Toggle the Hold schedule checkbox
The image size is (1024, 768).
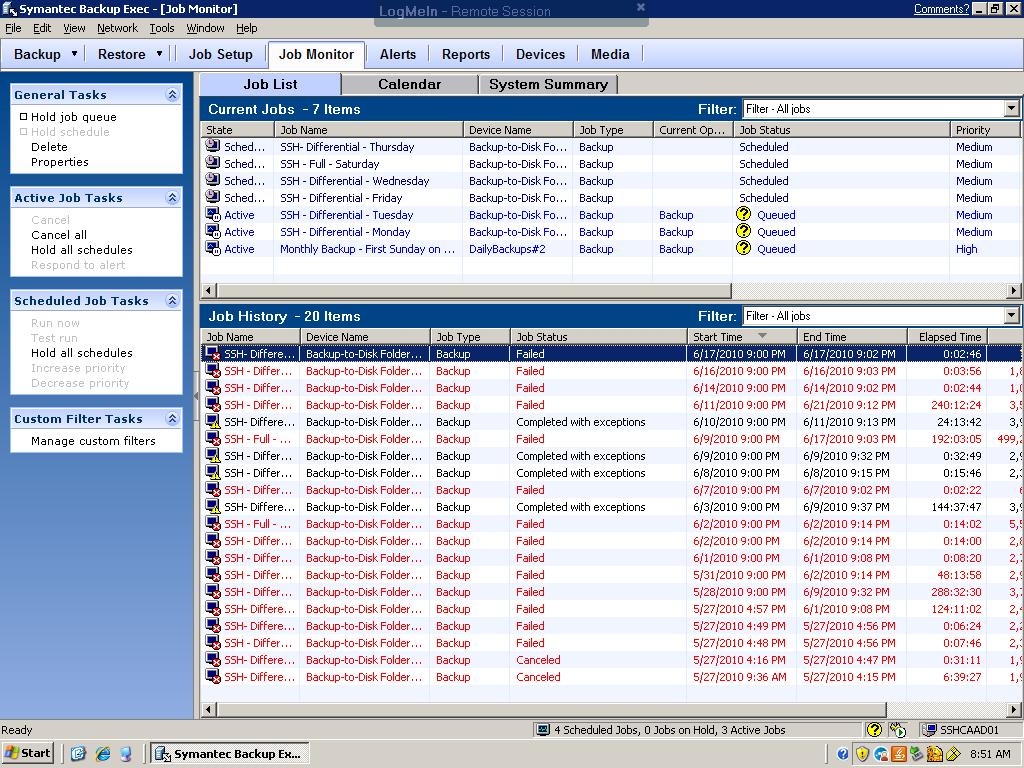coord(24,132)
